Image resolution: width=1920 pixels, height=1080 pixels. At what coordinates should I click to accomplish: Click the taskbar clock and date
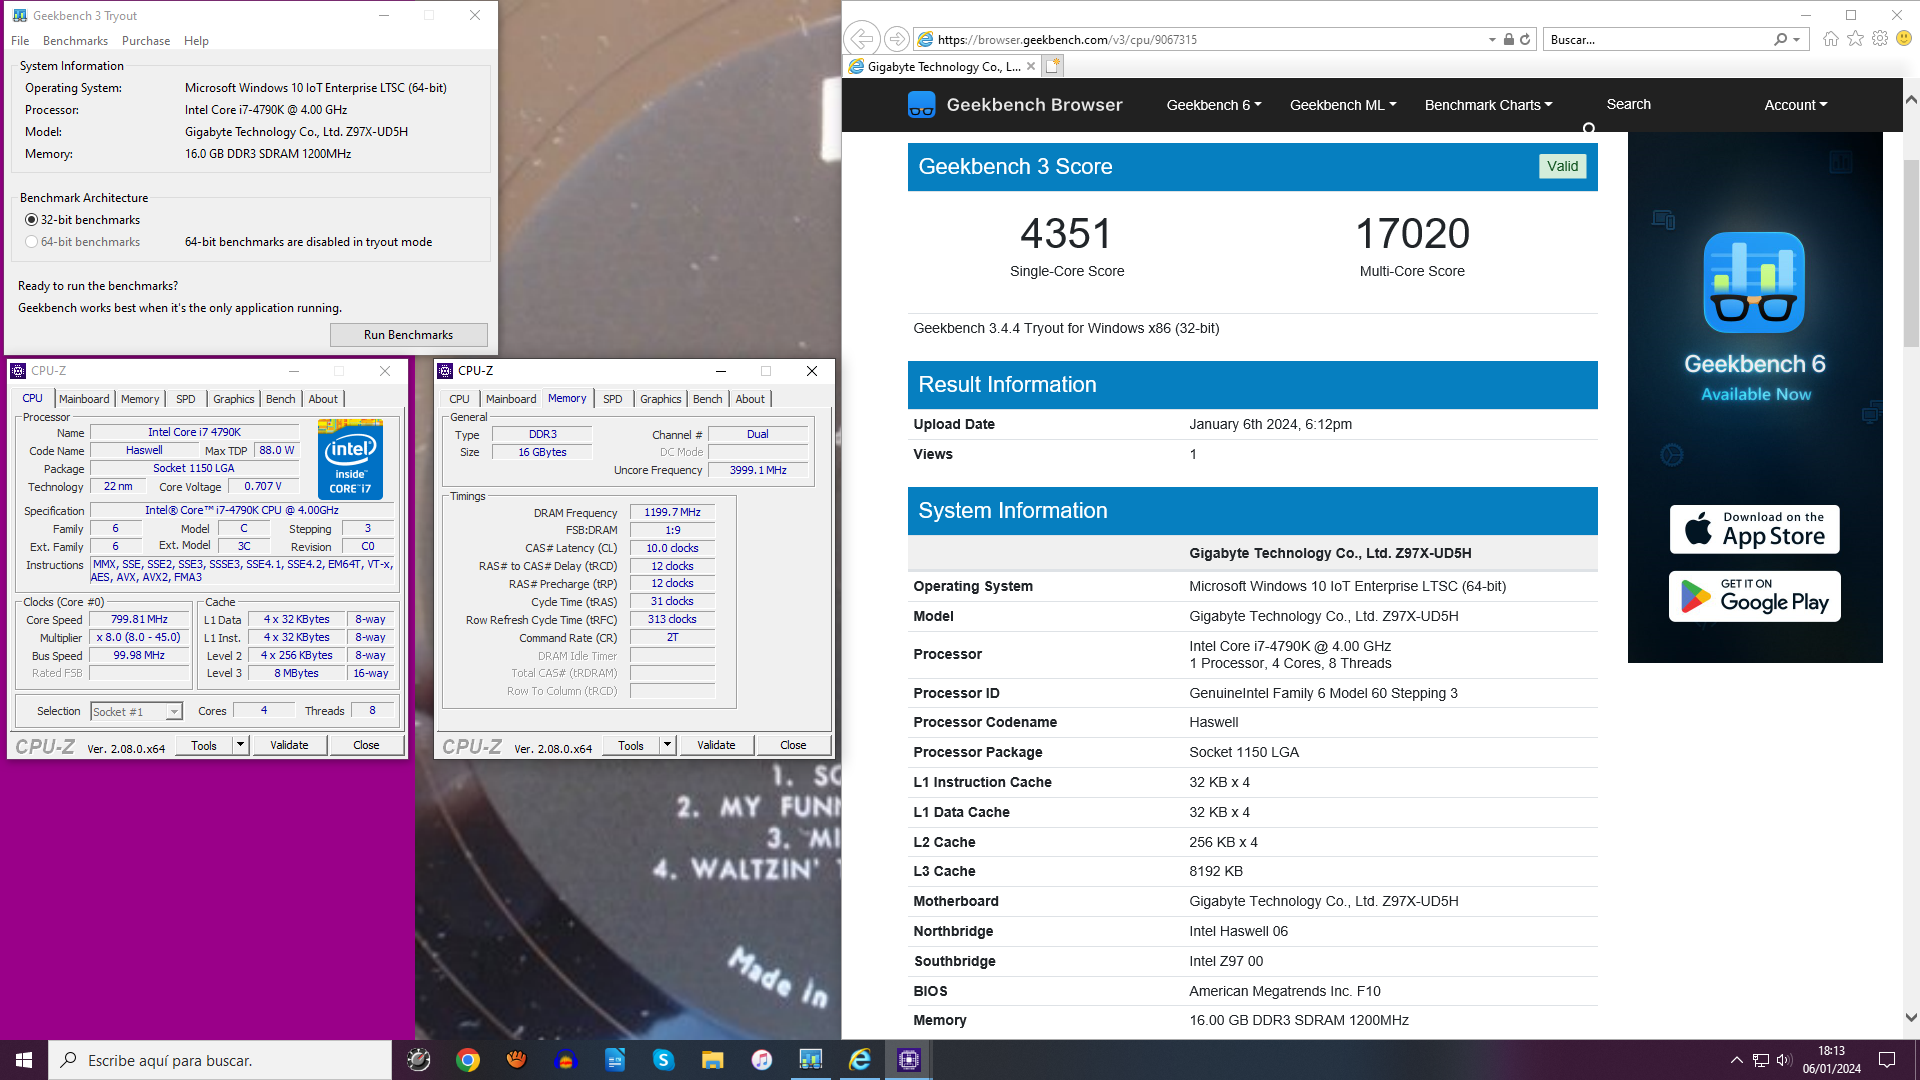pos(1832,1060)
